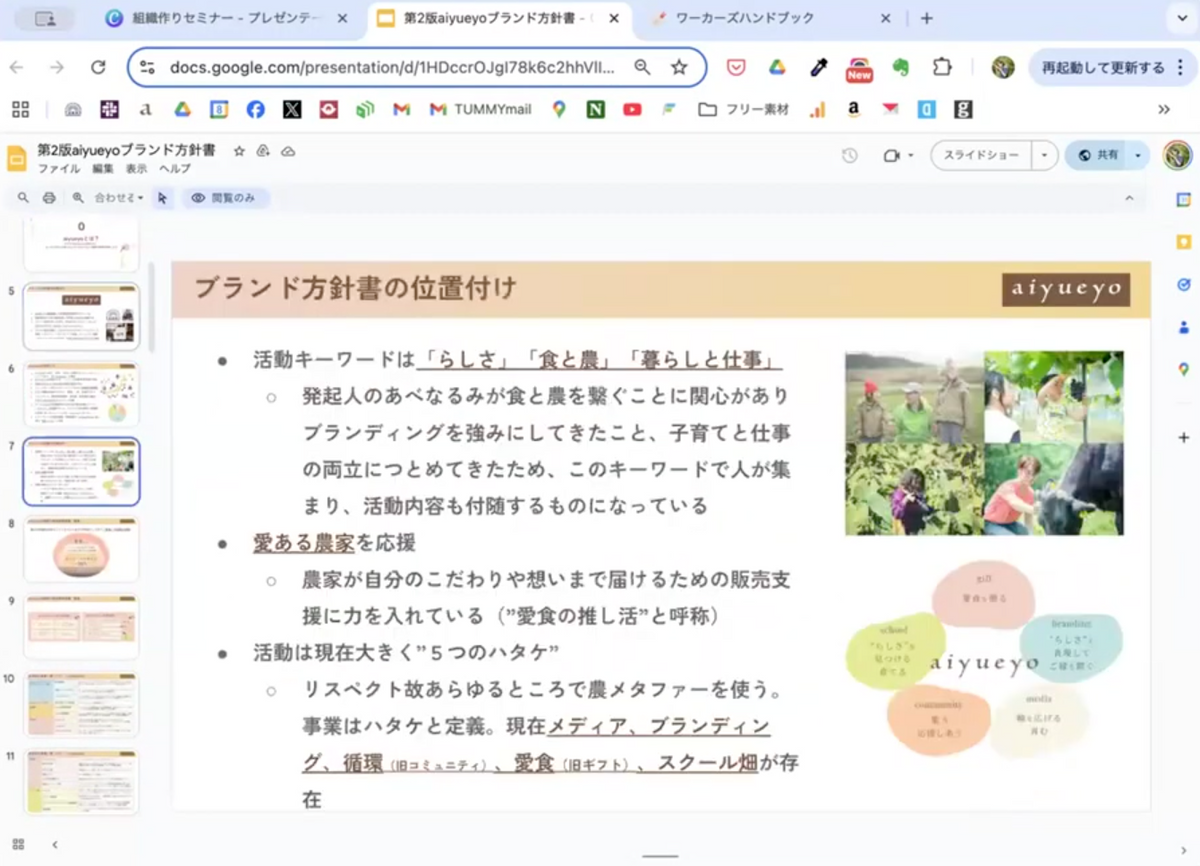Image resolution: width=1200 pixels, height=866 pixels.
Task: Open version history clock icon
Action: point(849,156)
